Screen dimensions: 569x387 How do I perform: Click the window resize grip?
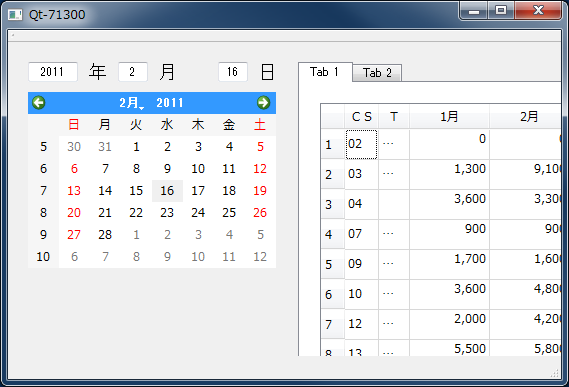pyautogui.click(x=555, y=373)
